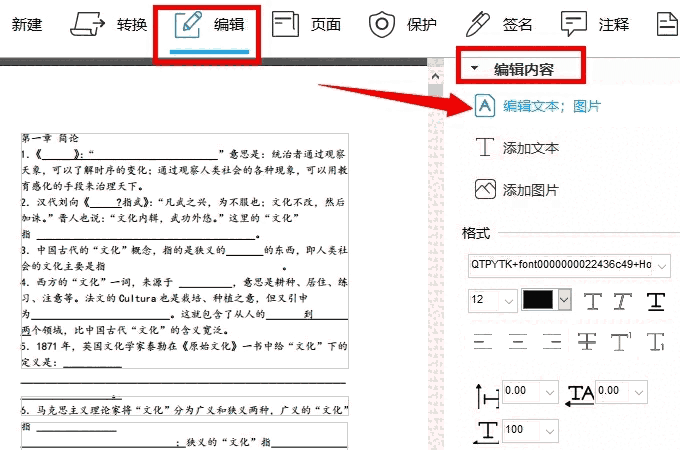The image size is (680, 450).
Task: Click the line starting 3. 中国古代的
Action: 184,250
